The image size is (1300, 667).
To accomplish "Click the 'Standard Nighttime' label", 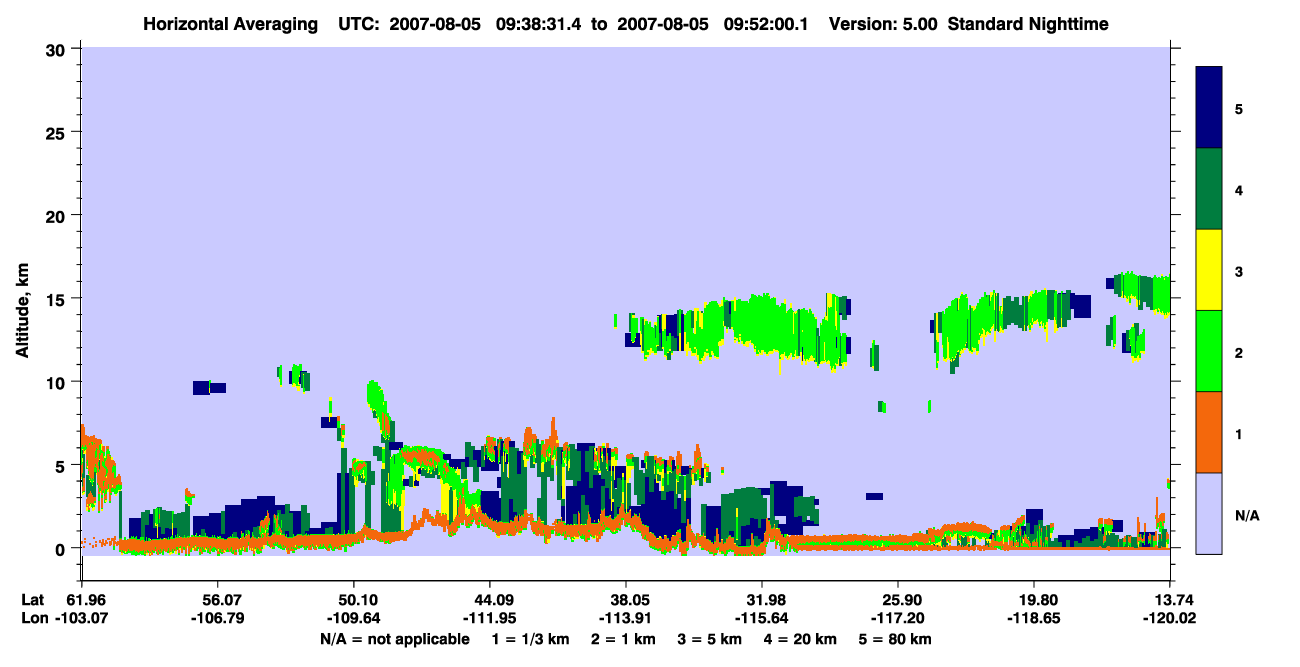I will pyautogui.click(x=1028, y=24).
